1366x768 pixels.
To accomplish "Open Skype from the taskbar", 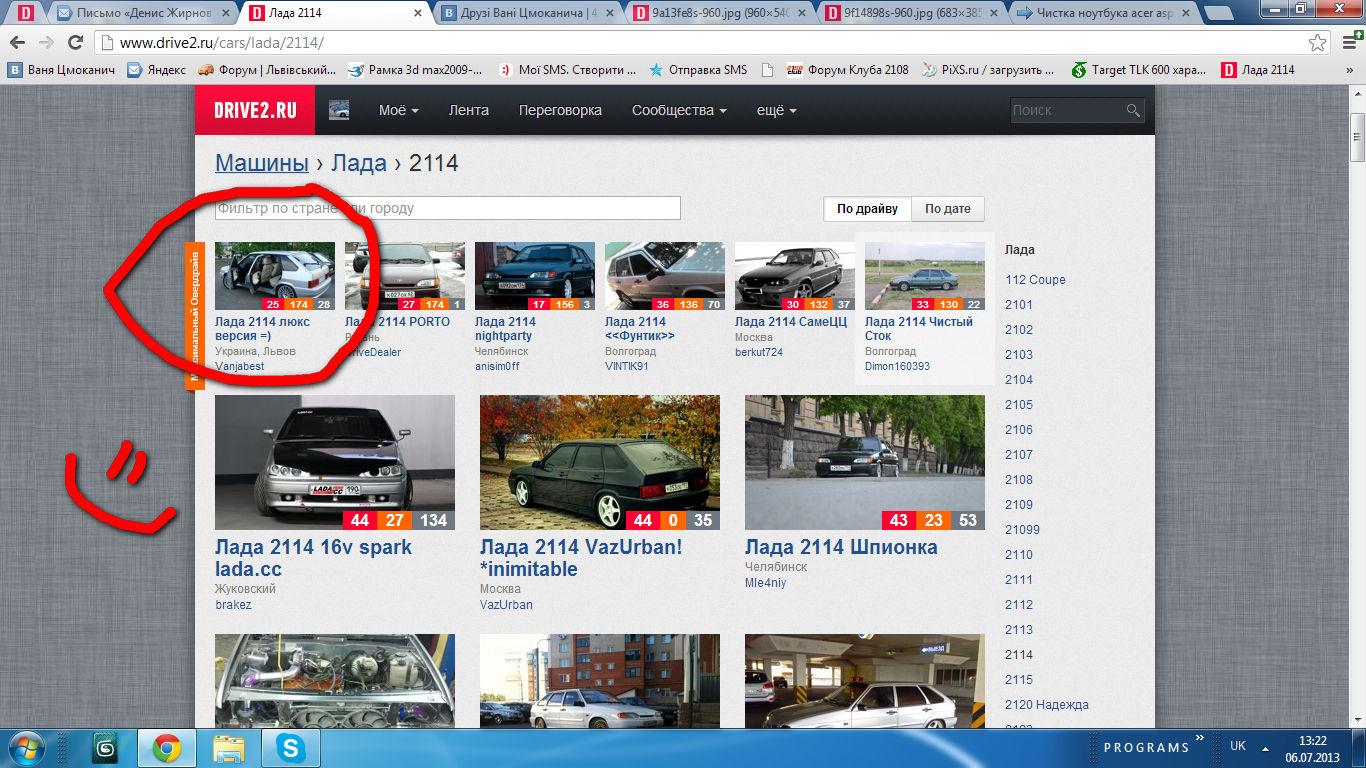I will coord(291,747).
